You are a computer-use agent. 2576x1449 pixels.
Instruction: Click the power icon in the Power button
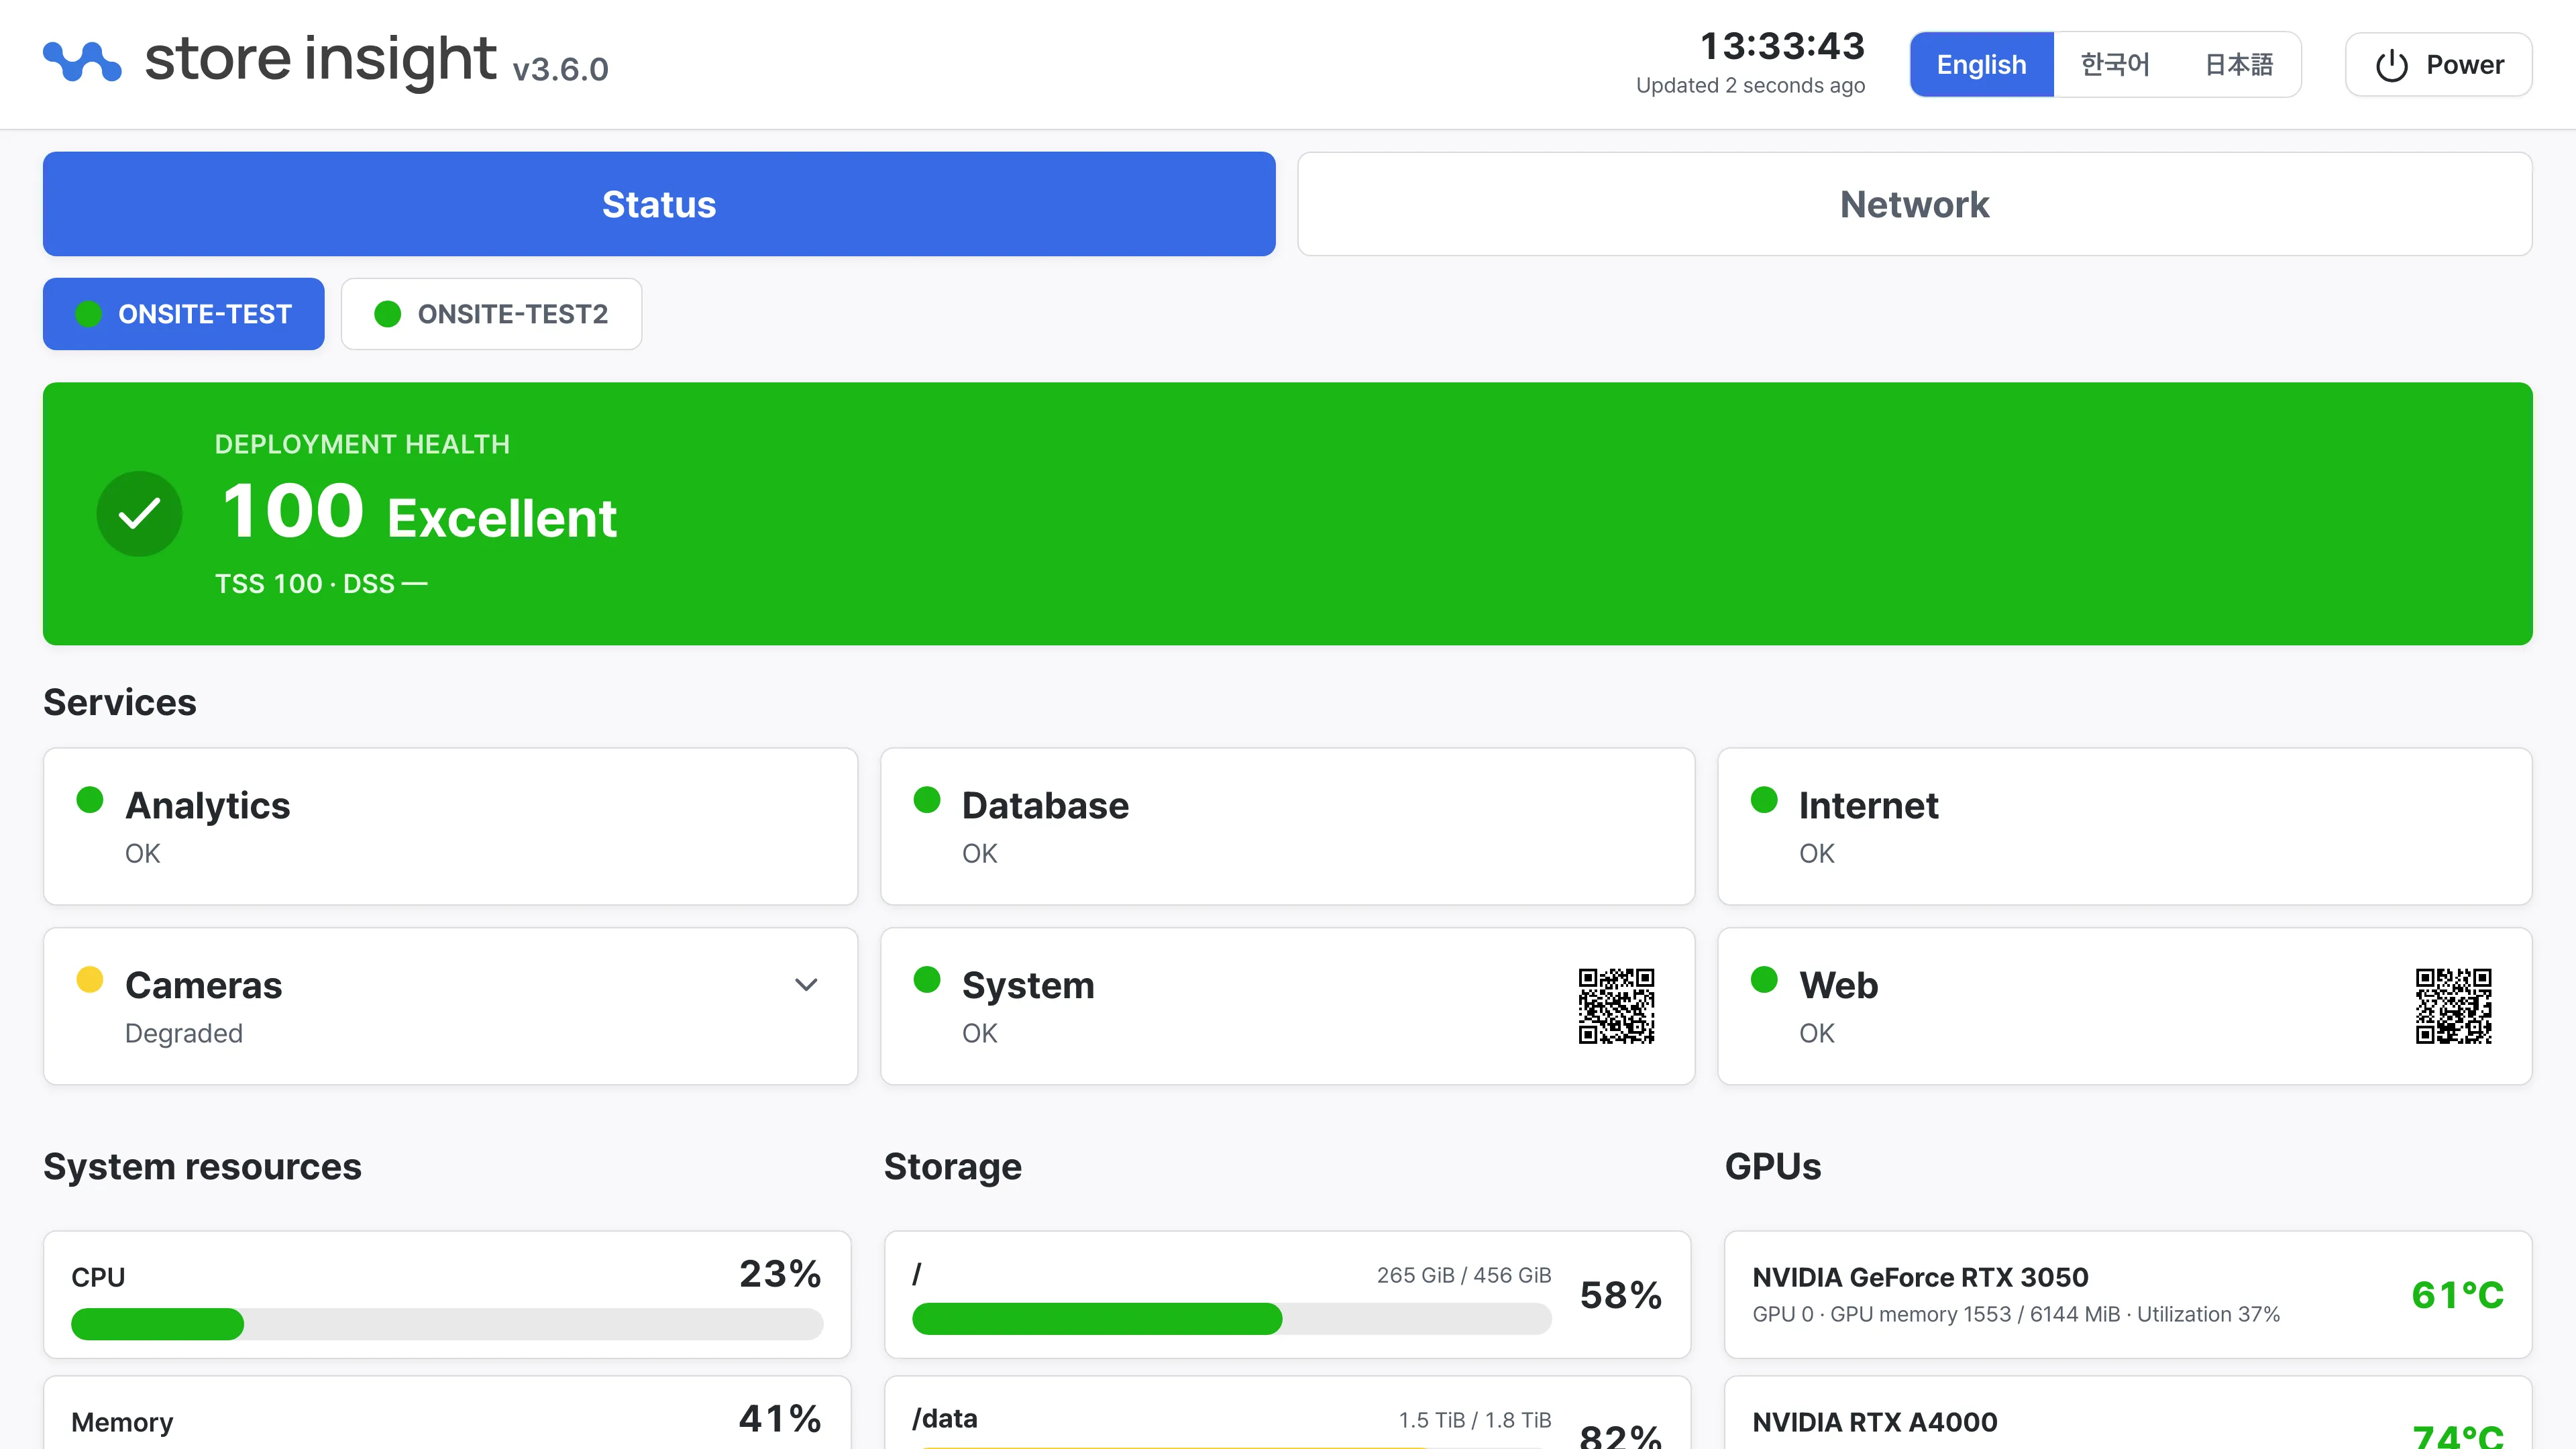click(x=2391, y=65)
